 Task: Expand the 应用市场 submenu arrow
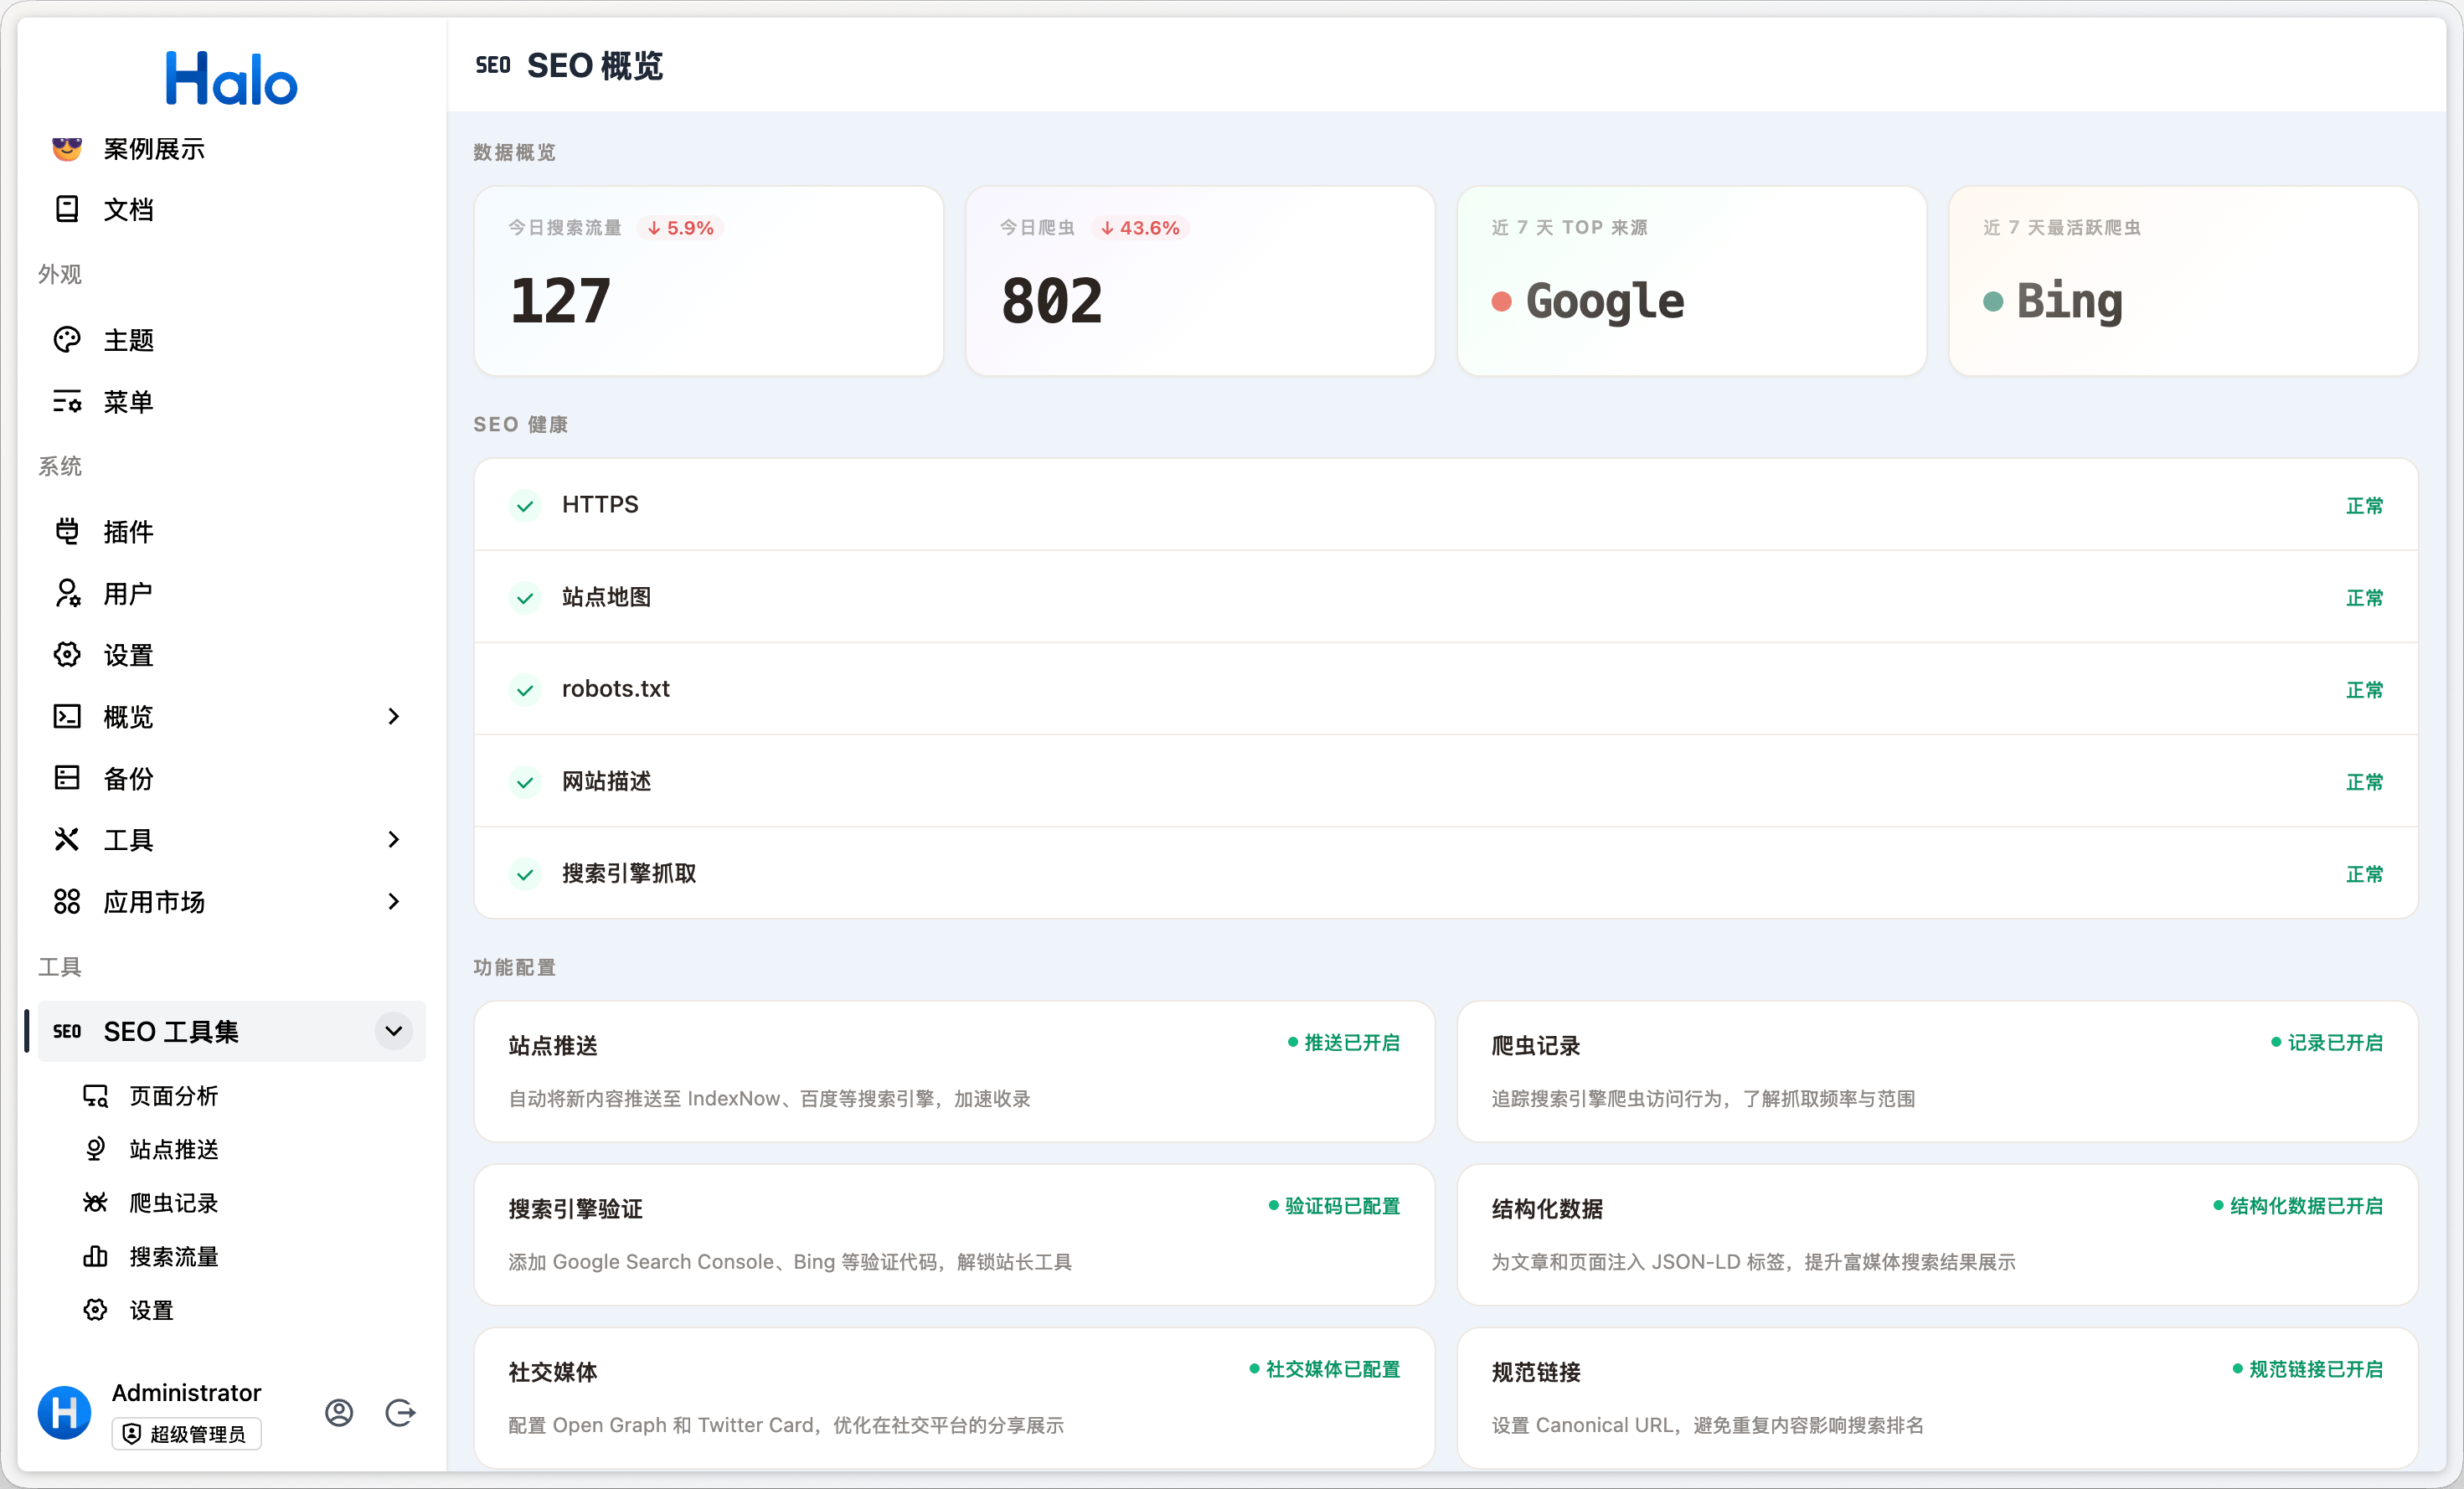click(x=393, y=901)
